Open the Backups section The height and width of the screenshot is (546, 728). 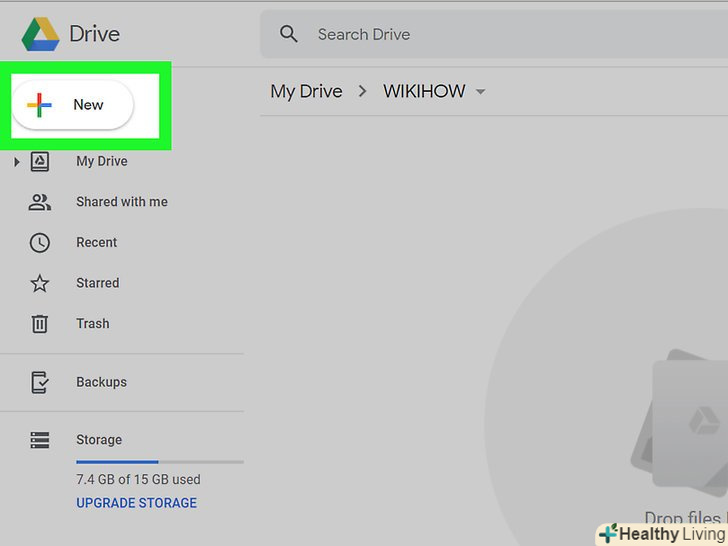pos(101,382)
